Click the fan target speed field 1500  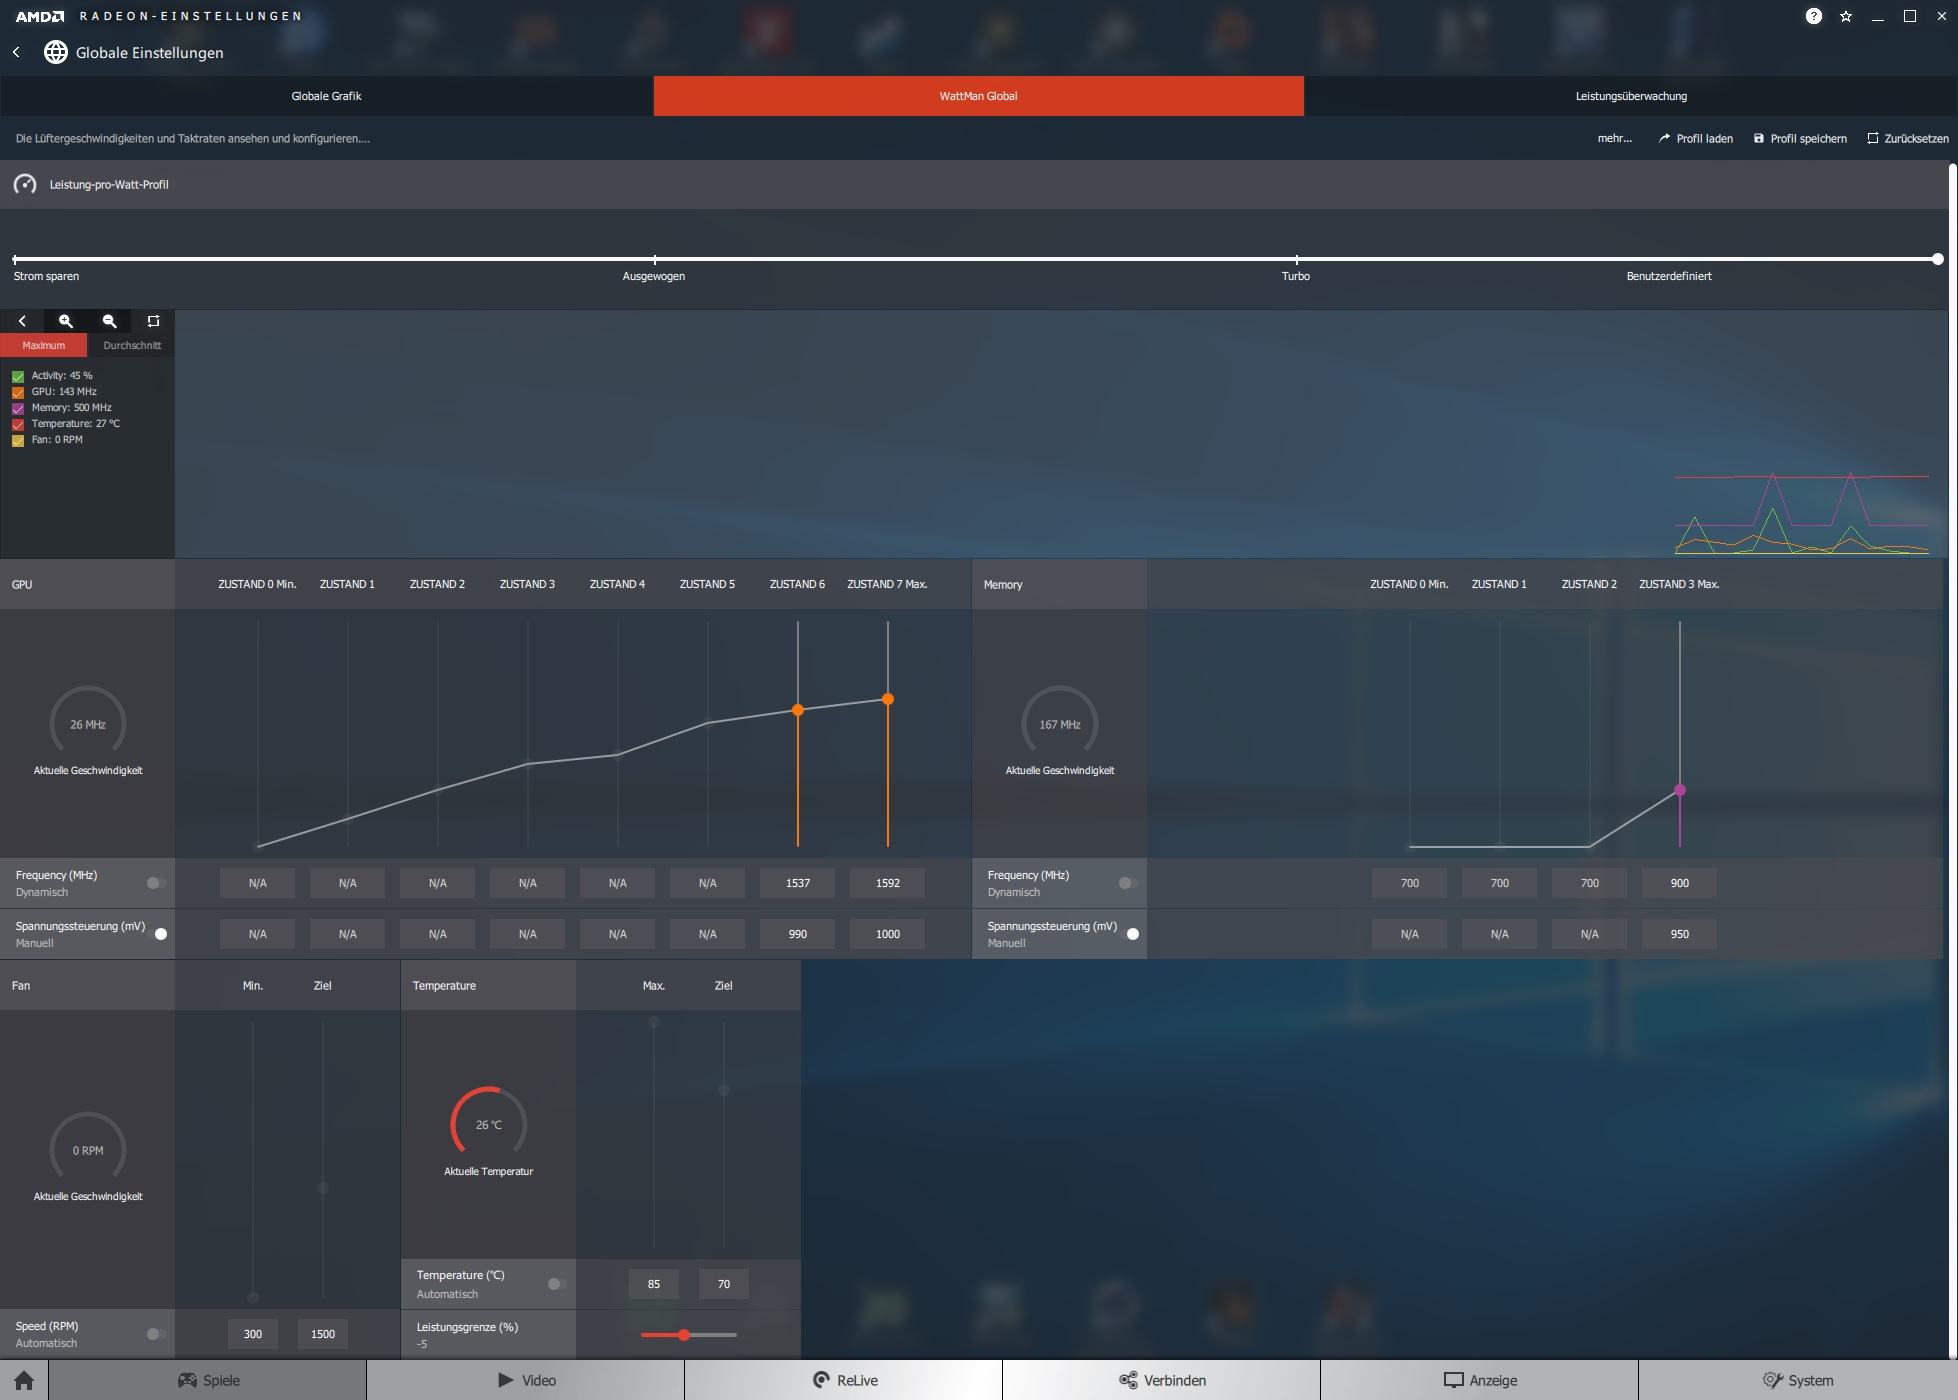point(323,1334)
